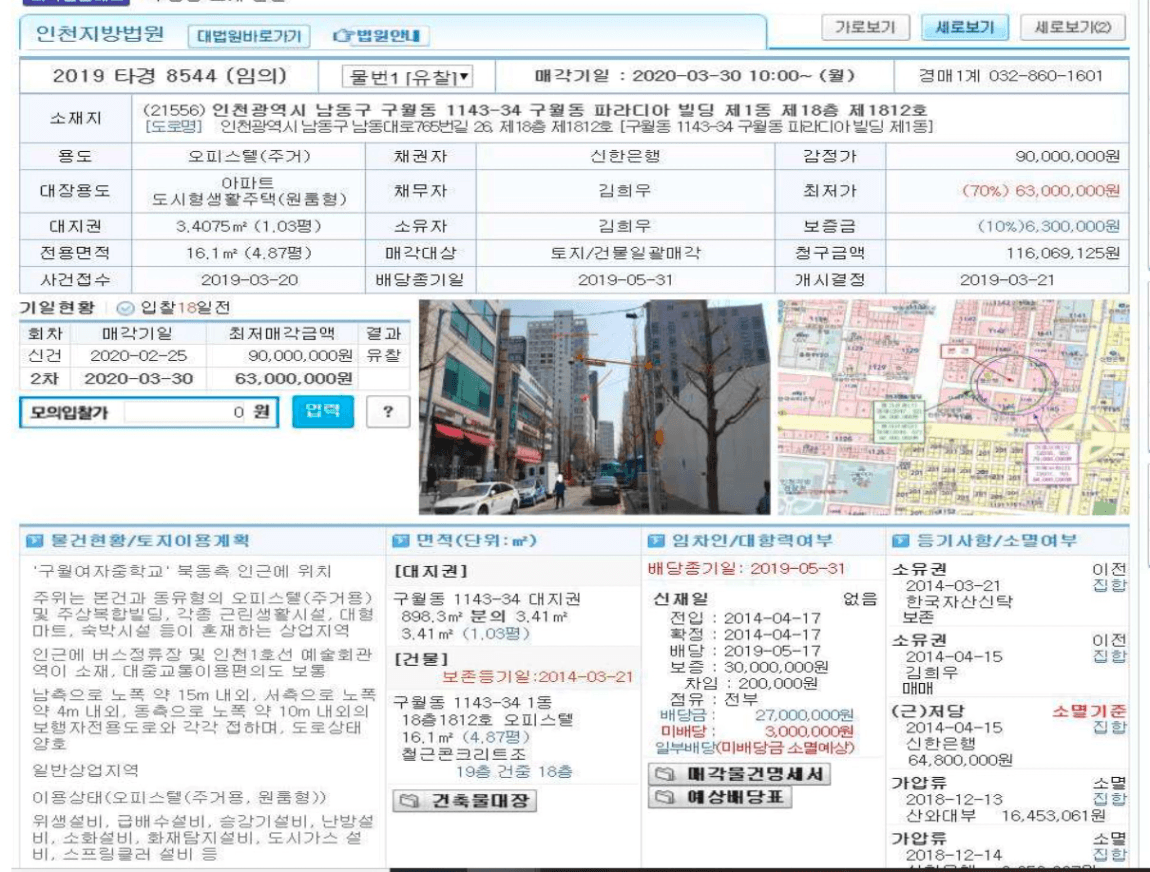This screenshot has height=872, width=1150.
Task: Click the 면적(단위:㎡) section arrow icon
Action: [400, 541]
